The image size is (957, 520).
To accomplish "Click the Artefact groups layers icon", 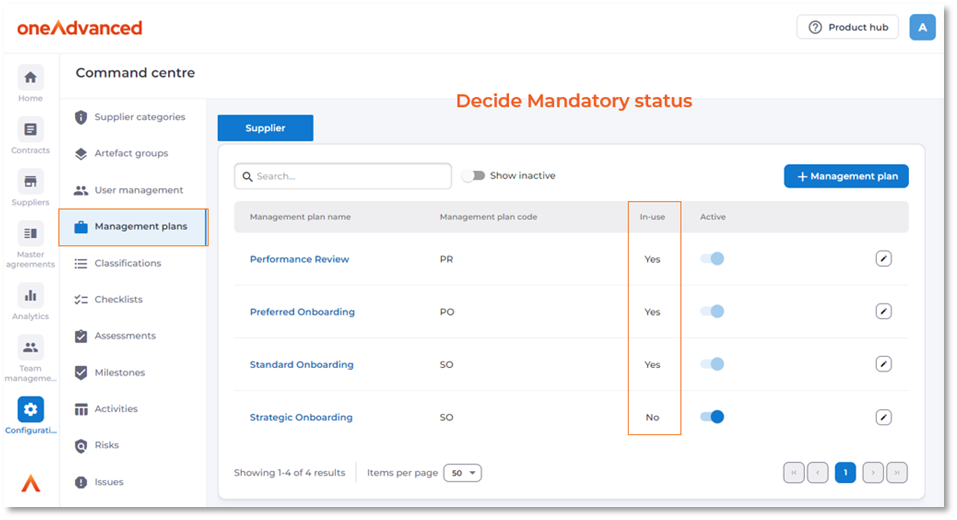I will tap(81, 154).
